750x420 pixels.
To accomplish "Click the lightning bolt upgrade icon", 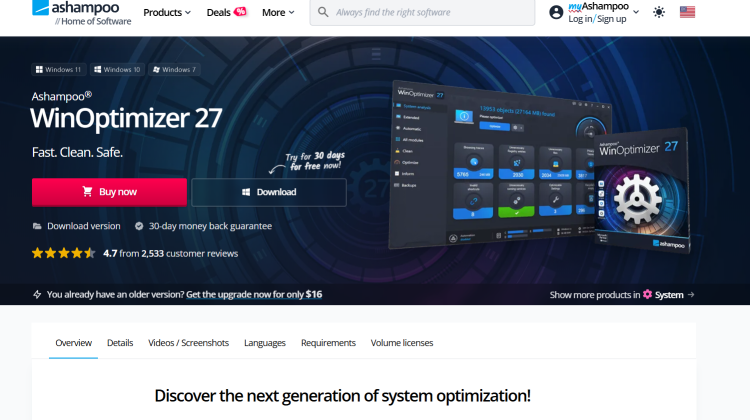I will (x=37, y=294).
